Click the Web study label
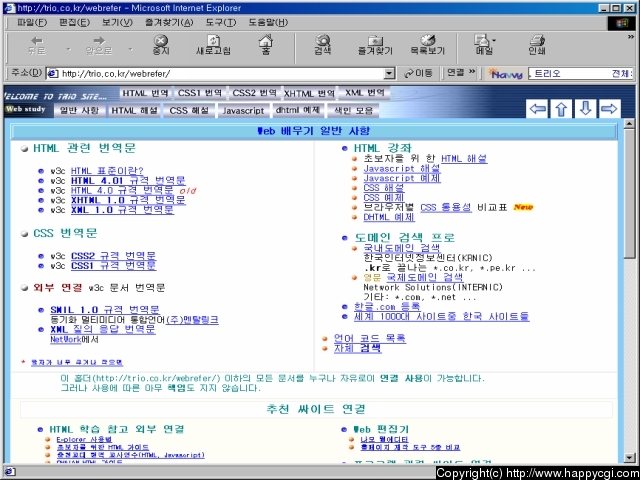640x480 pixels. click(x=25, y=109)
